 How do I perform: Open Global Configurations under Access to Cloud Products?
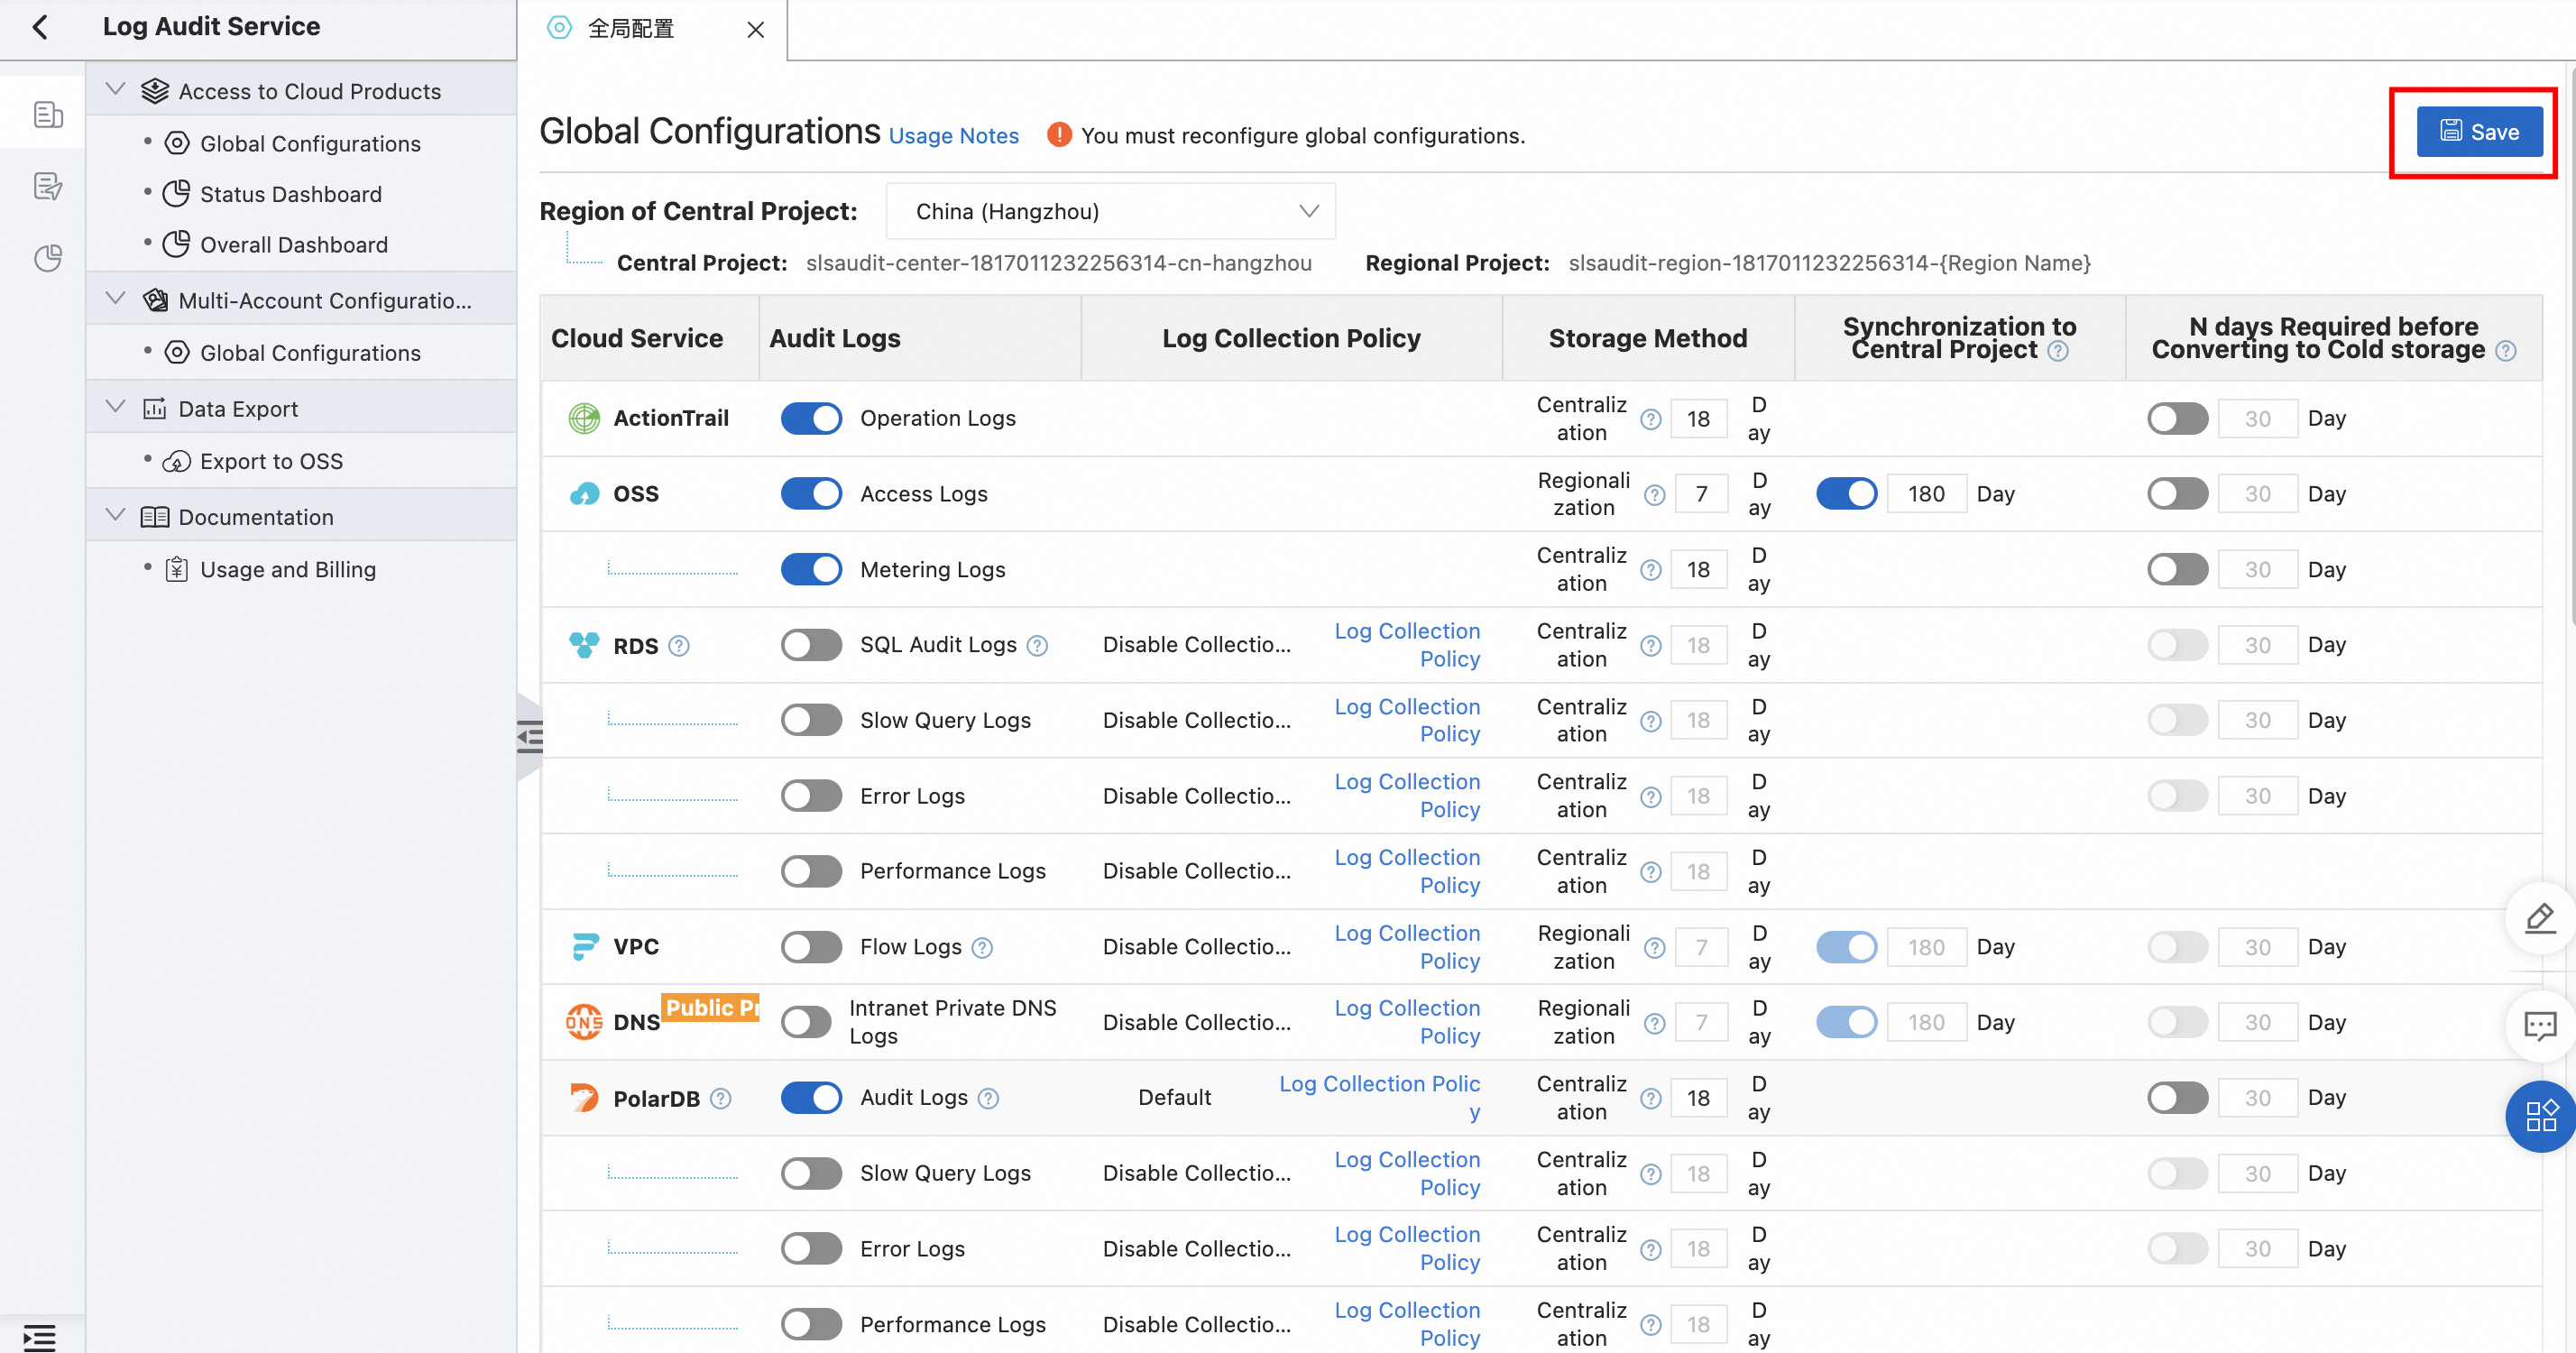point(310,144)
